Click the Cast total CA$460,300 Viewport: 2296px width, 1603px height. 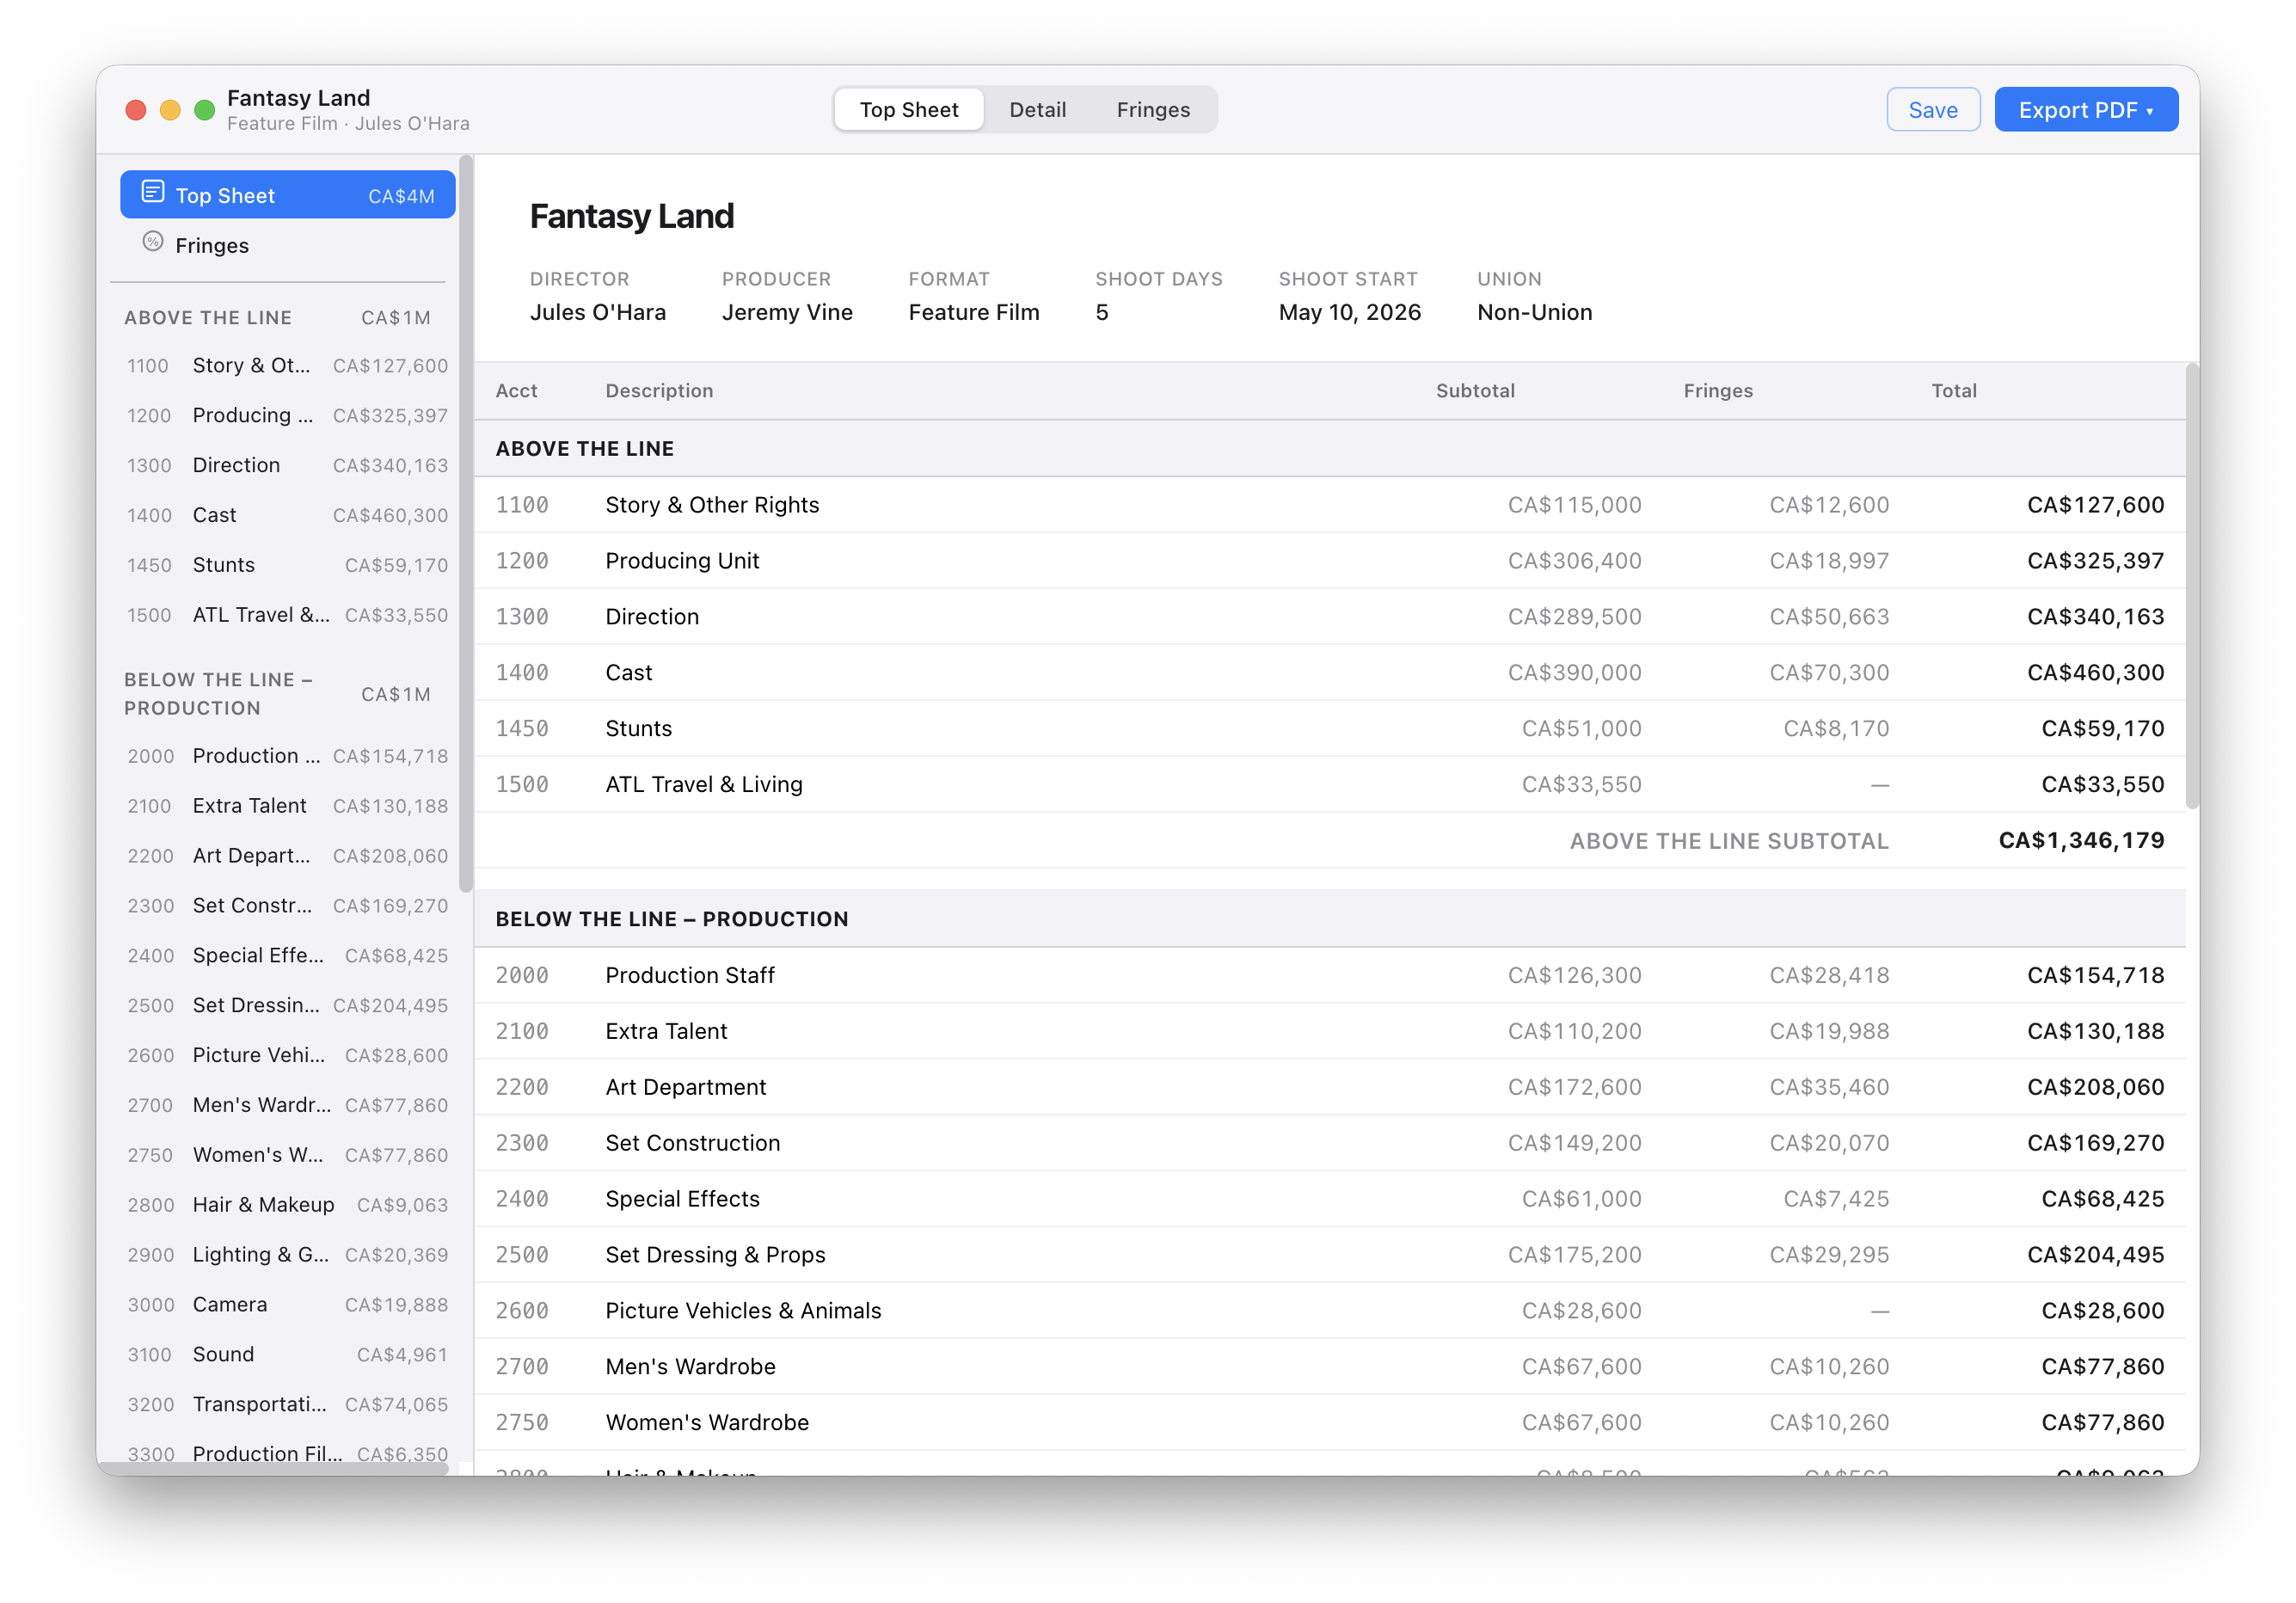coord(2095,674)
